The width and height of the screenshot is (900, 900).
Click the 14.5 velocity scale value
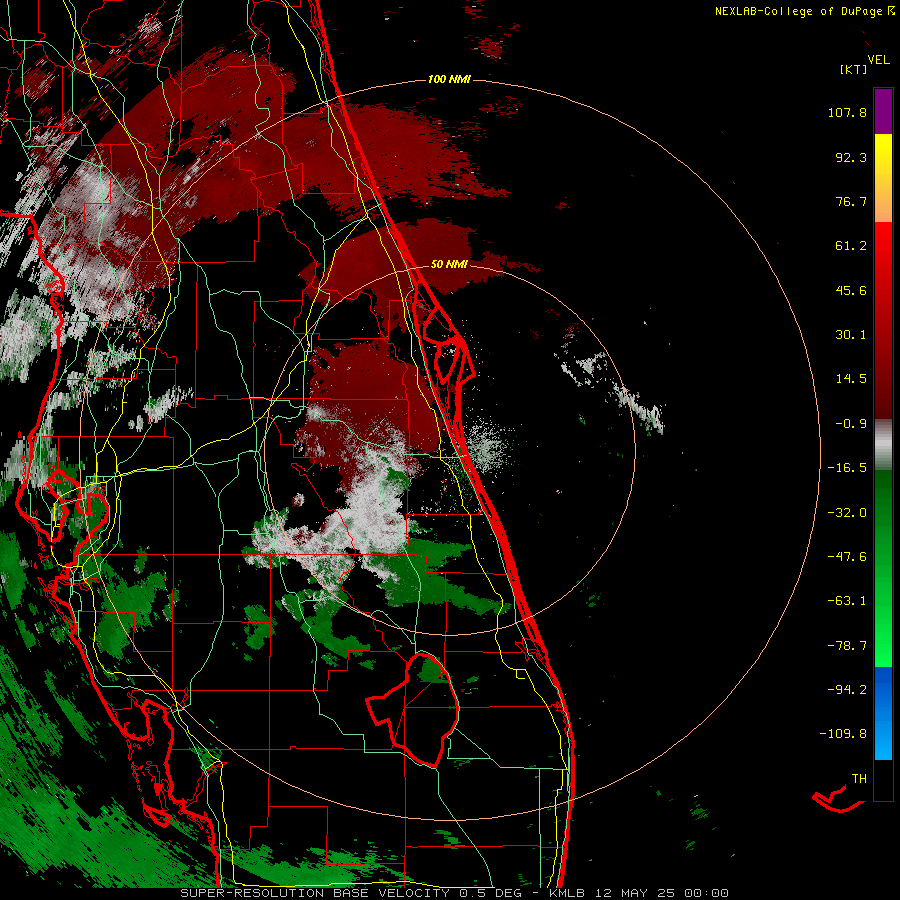click(x=851, y=379)
